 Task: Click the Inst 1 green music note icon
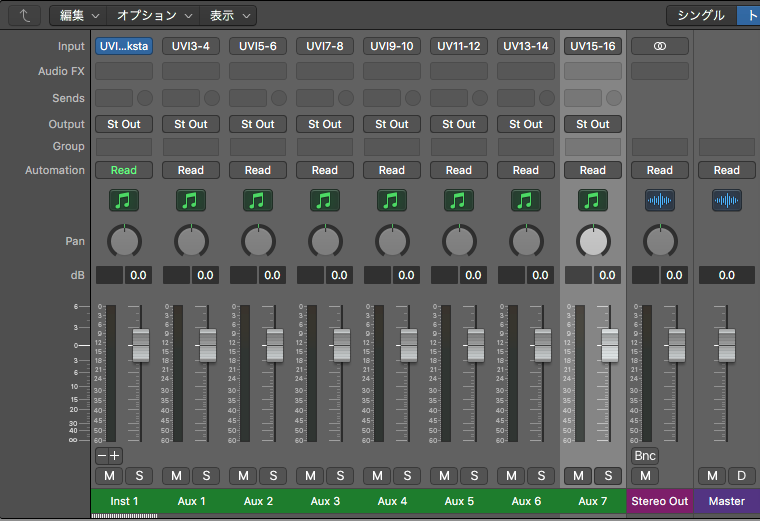(x=124, y=200)
